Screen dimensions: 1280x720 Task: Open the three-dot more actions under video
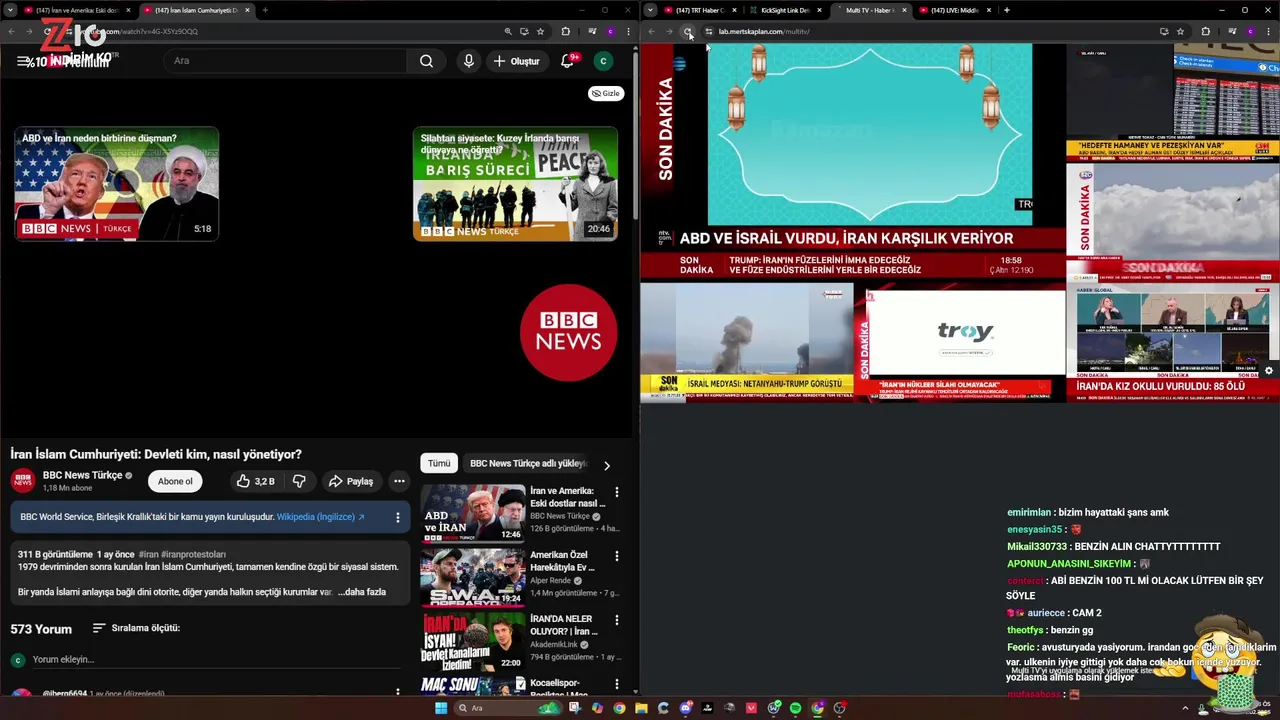tap(399, 481)
